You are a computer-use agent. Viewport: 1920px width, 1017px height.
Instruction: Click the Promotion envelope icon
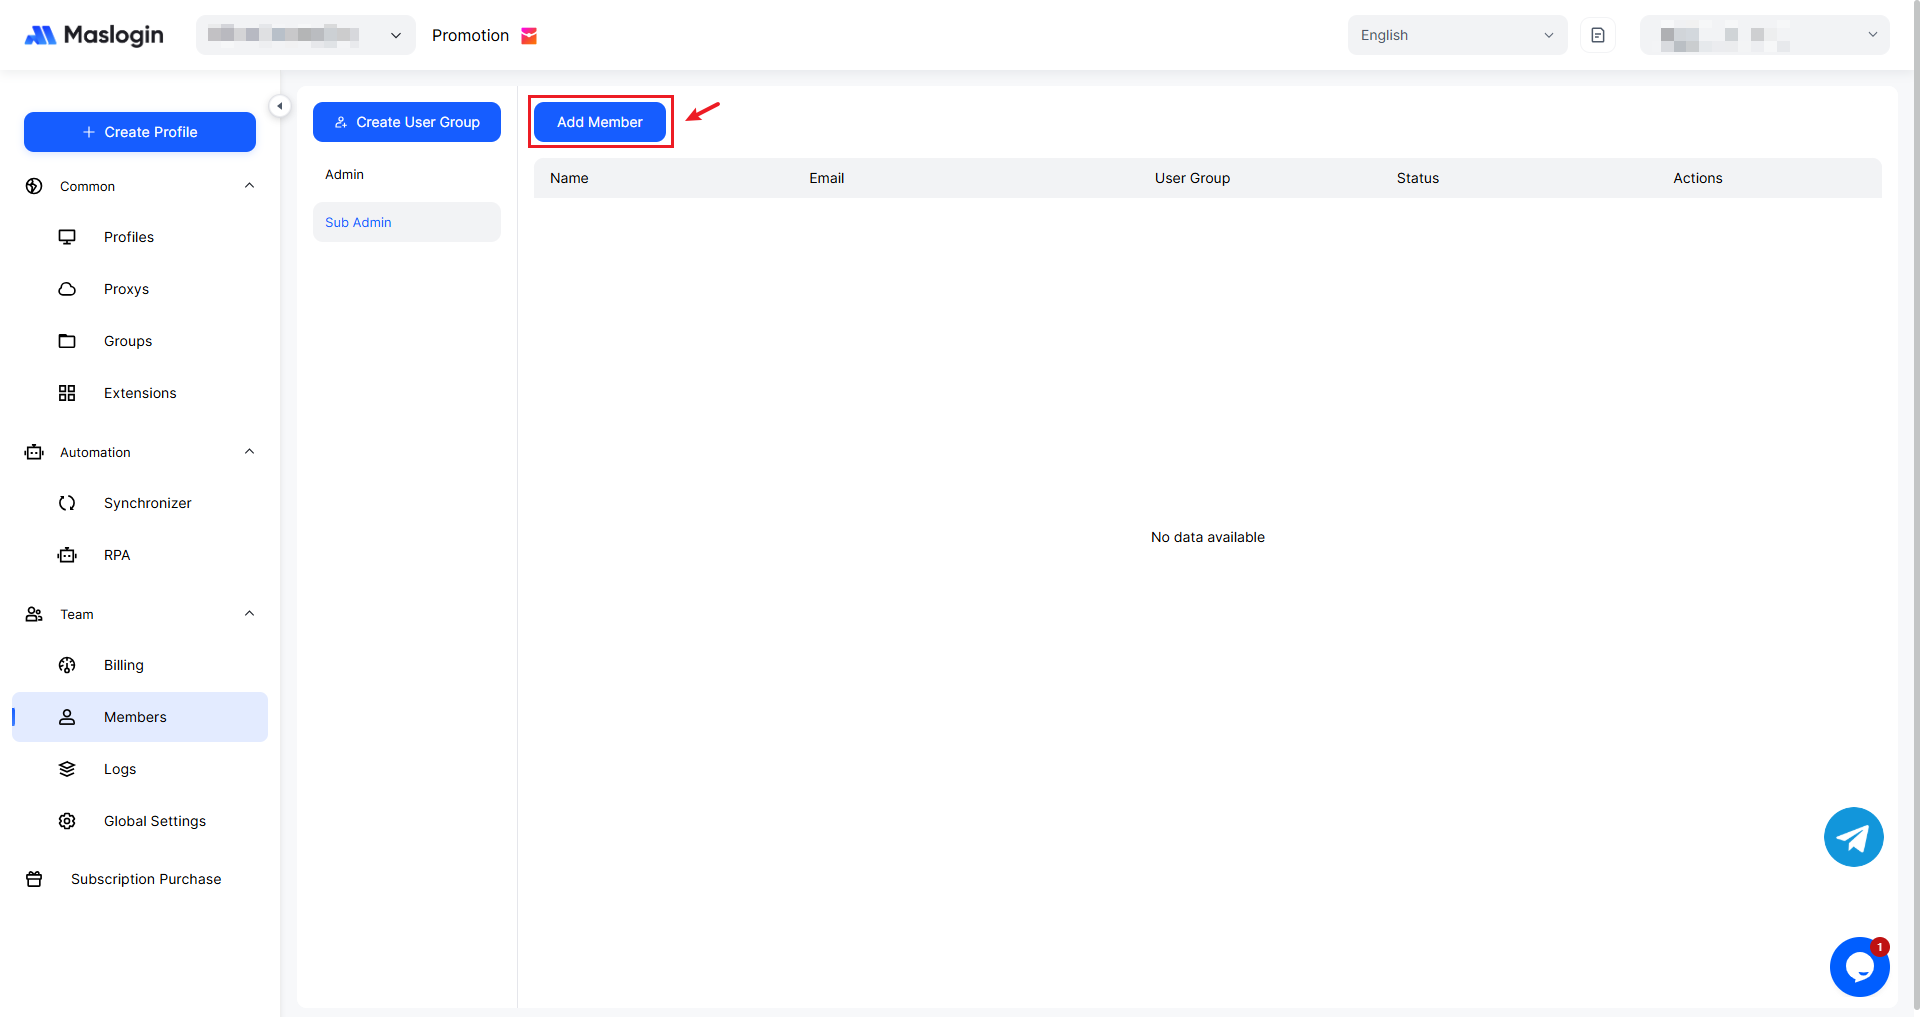click(529, 36)
